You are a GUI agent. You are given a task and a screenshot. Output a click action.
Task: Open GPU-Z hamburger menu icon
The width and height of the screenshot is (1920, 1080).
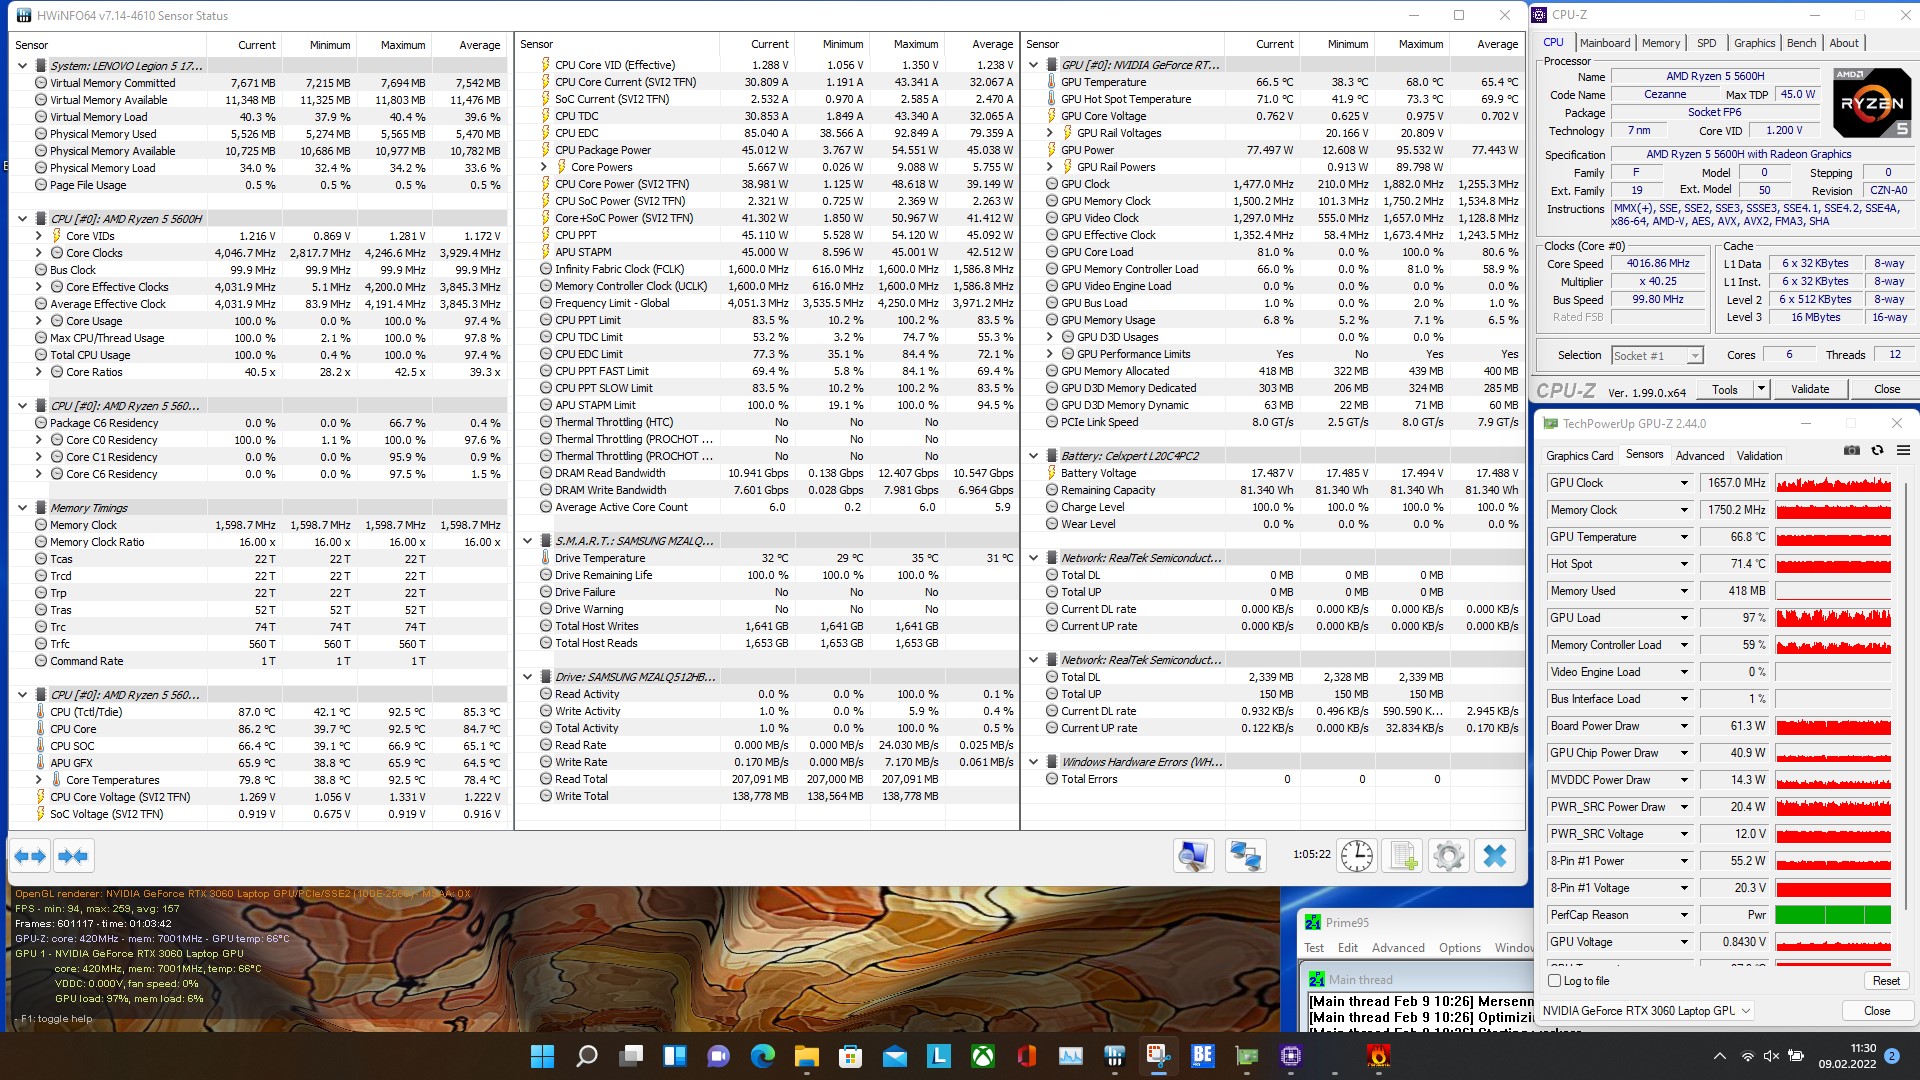tap(1903, 451)
